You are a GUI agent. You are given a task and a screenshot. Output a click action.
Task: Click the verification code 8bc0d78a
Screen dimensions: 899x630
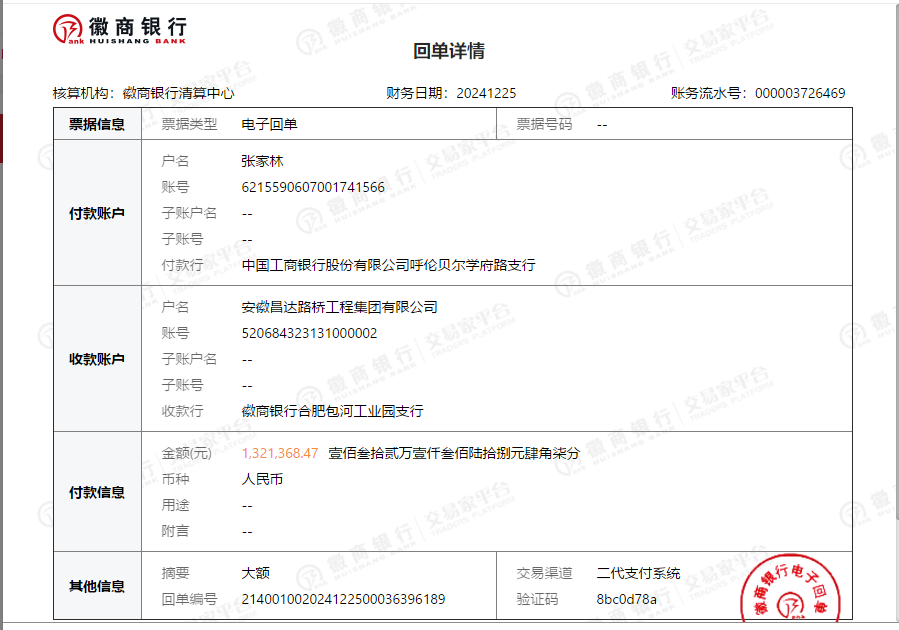[x=626, y=599]
